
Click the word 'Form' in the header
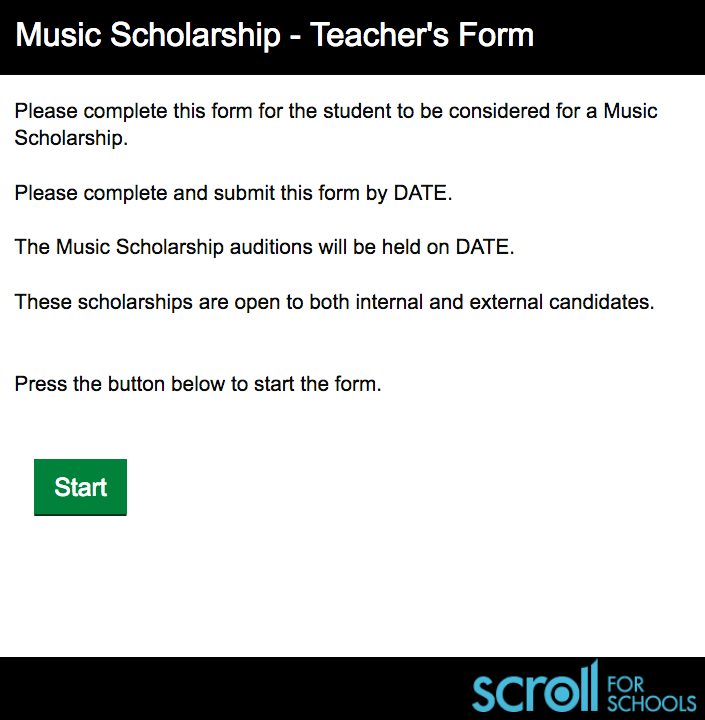496,34
